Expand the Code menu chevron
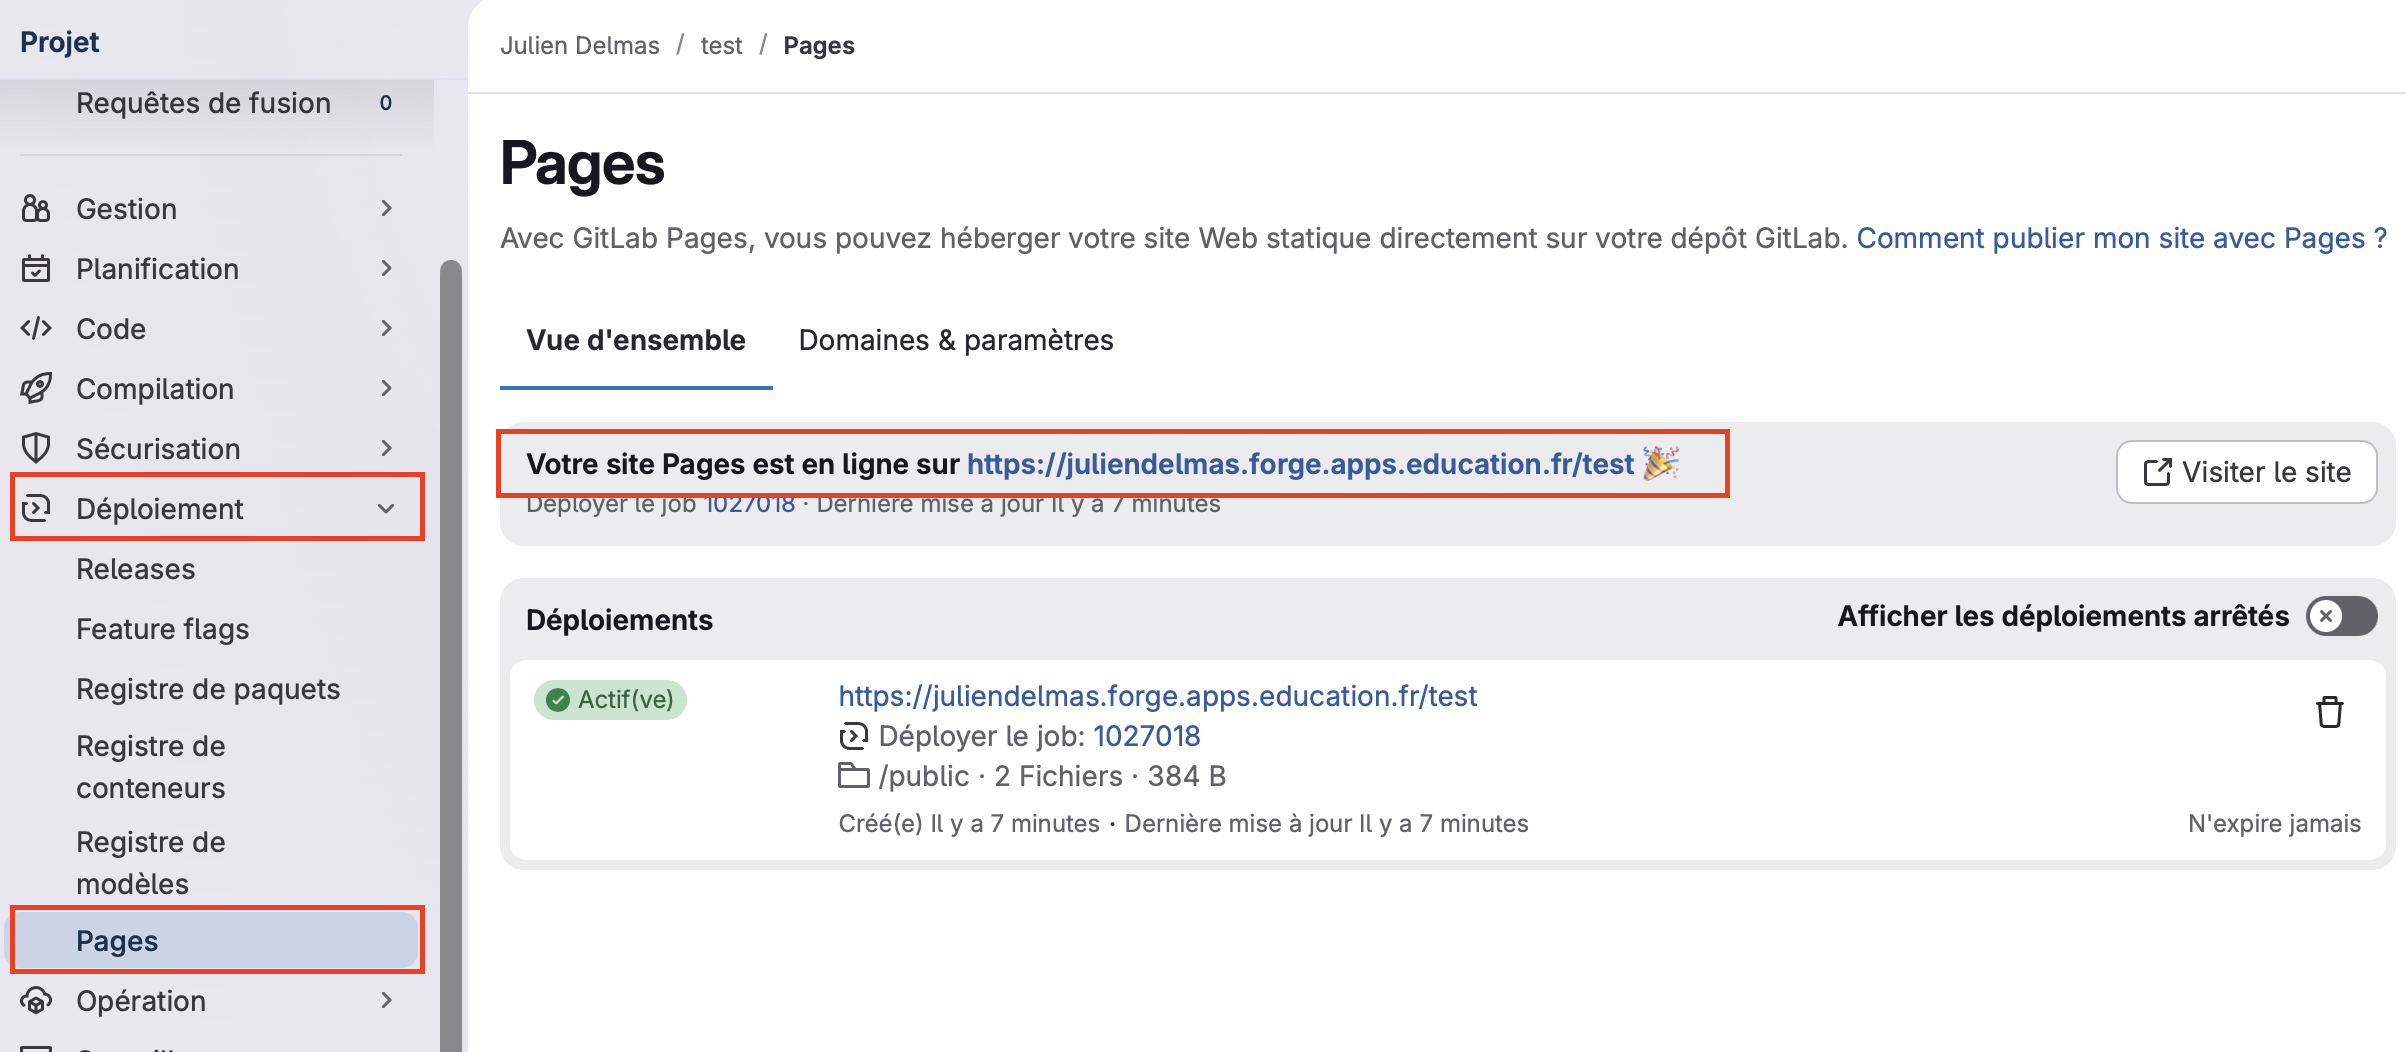2406x1052 pixels. click(x=387, y=329)
